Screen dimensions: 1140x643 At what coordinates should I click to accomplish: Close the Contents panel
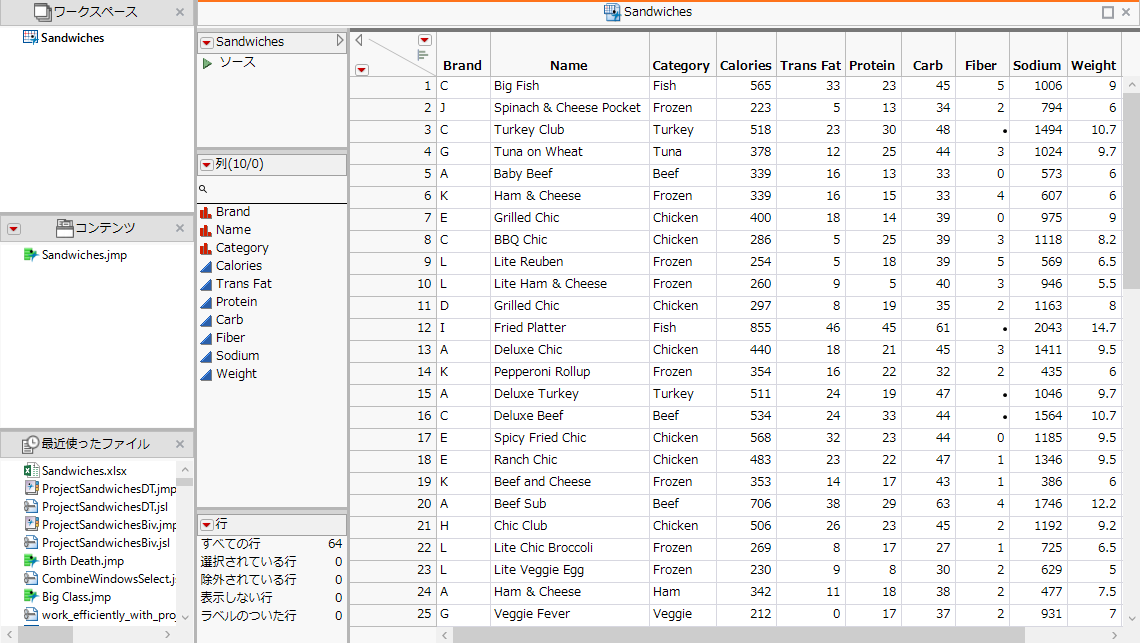(180, 228)
